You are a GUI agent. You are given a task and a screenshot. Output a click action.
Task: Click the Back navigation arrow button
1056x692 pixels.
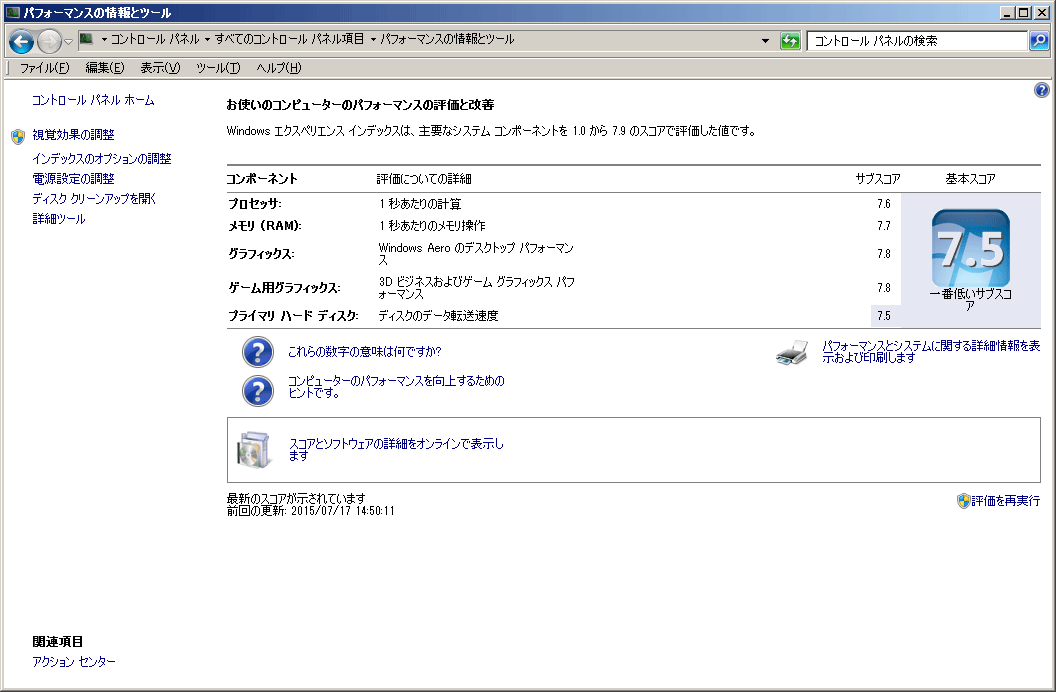(22, 41)
